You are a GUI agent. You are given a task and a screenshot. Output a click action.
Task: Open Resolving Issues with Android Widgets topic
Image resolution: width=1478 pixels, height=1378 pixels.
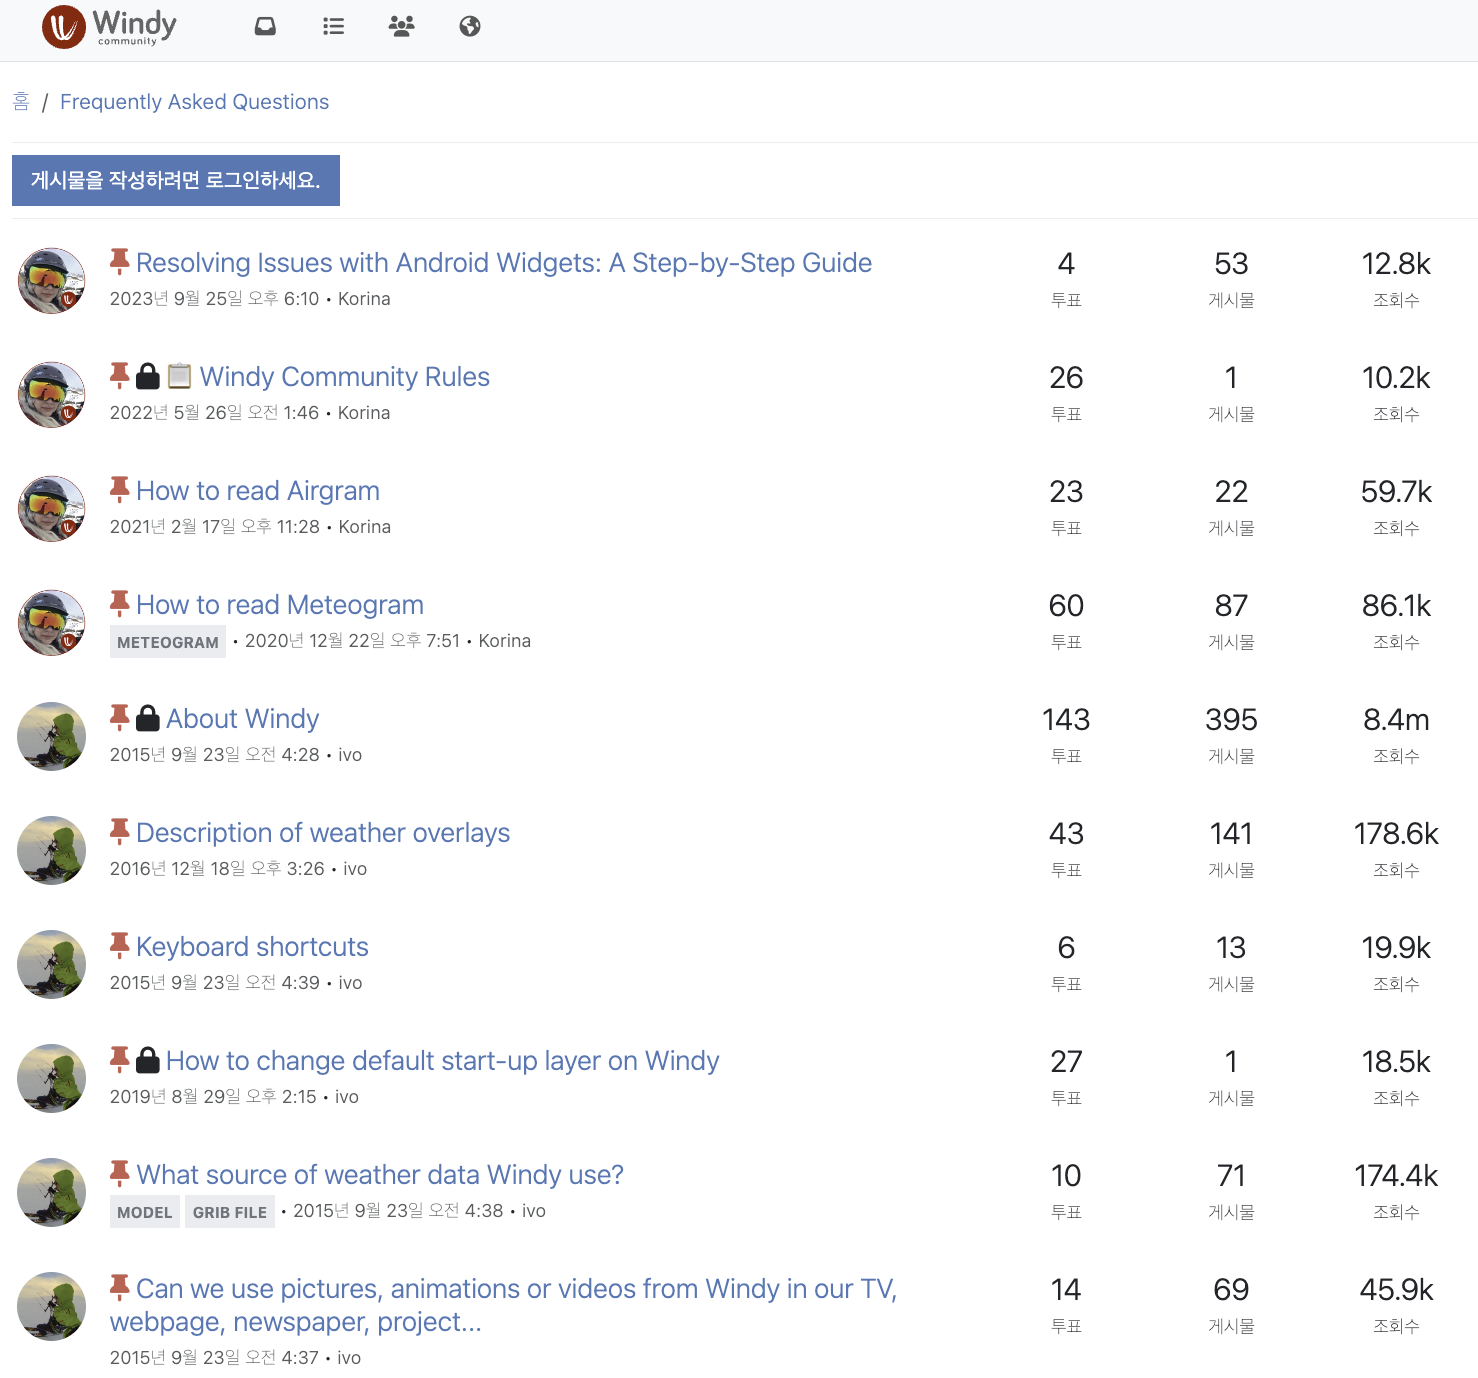(504, 263)
